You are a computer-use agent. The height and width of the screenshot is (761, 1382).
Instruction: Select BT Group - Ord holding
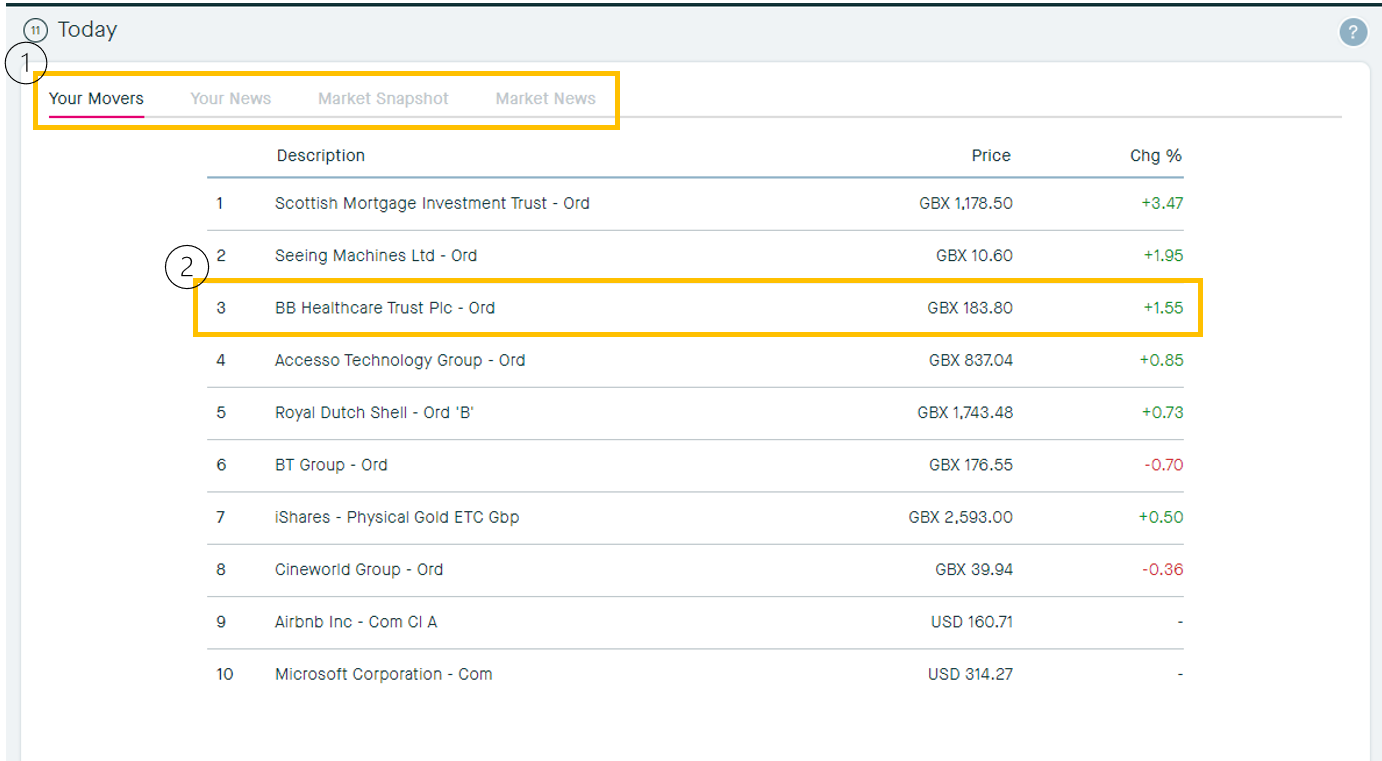point(331,465)
